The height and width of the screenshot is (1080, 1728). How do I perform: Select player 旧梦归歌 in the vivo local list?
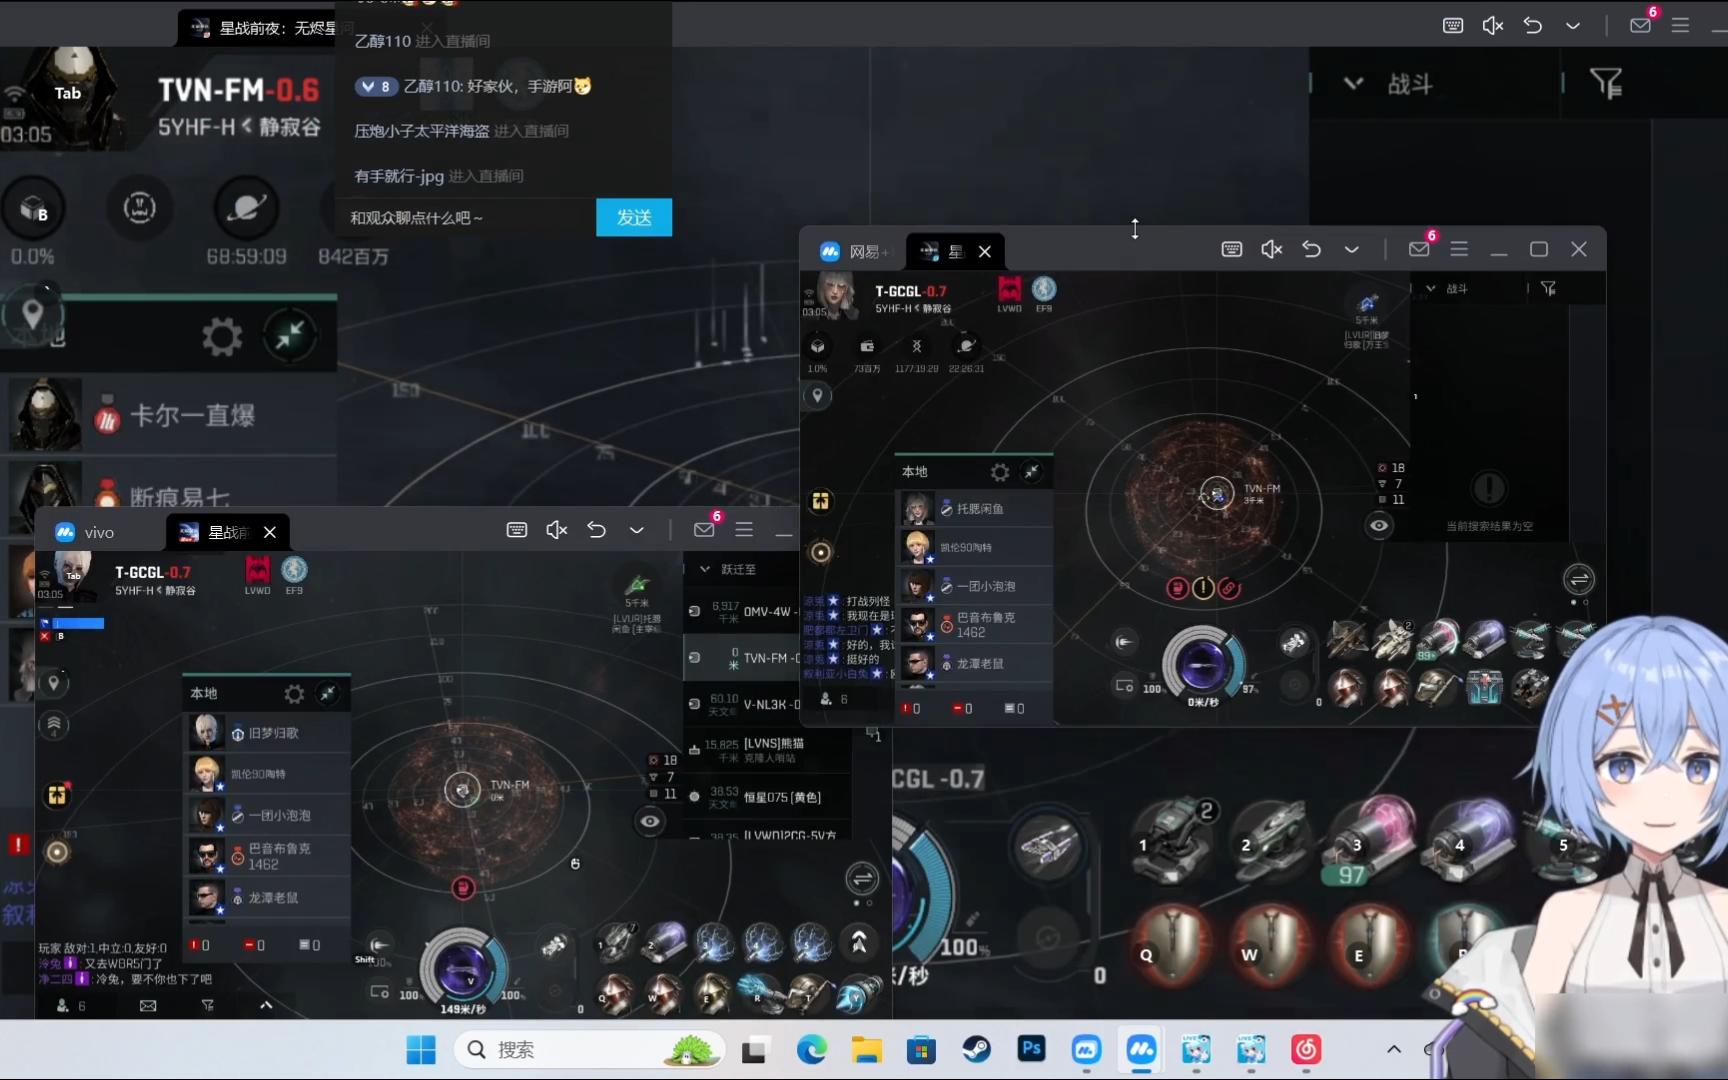[267, 732]
